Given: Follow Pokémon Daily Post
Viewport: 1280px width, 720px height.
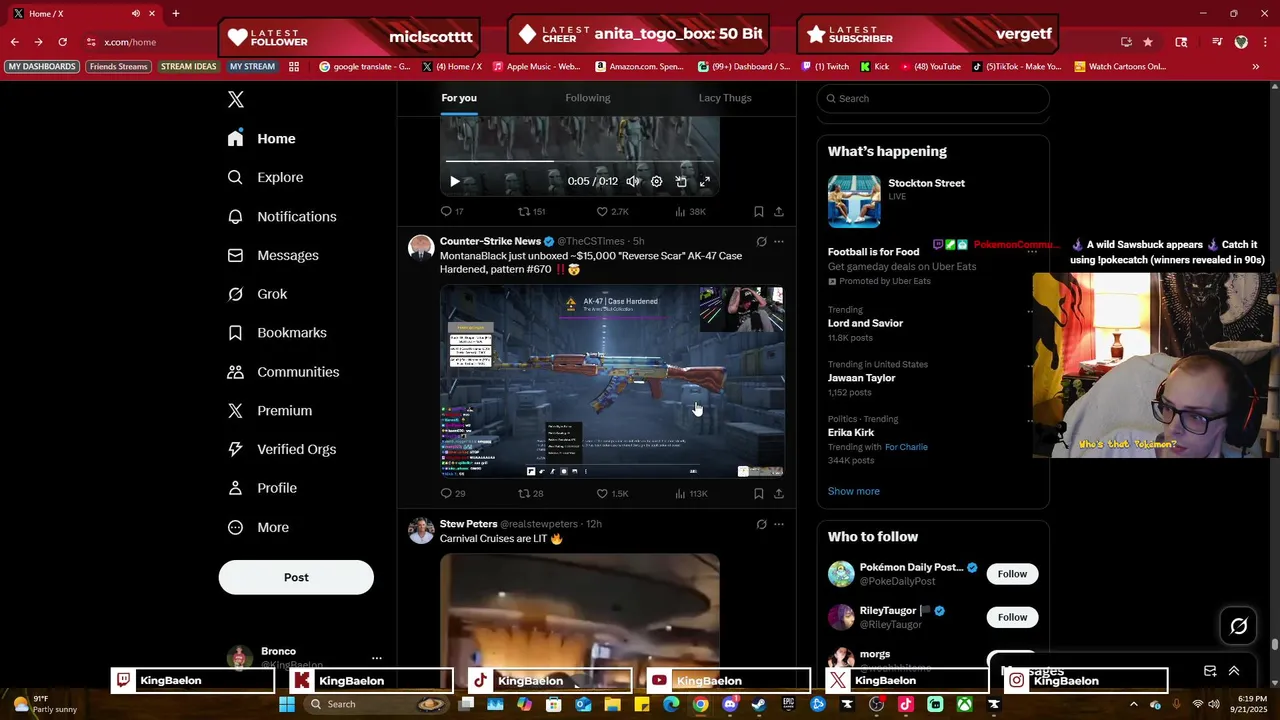Looking at the screenshot, I should pos(1012,574).
